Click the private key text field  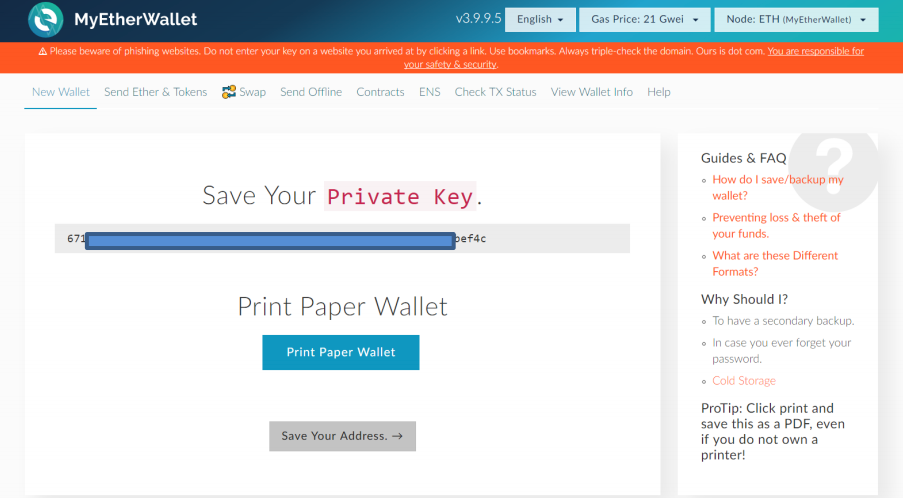342,238
